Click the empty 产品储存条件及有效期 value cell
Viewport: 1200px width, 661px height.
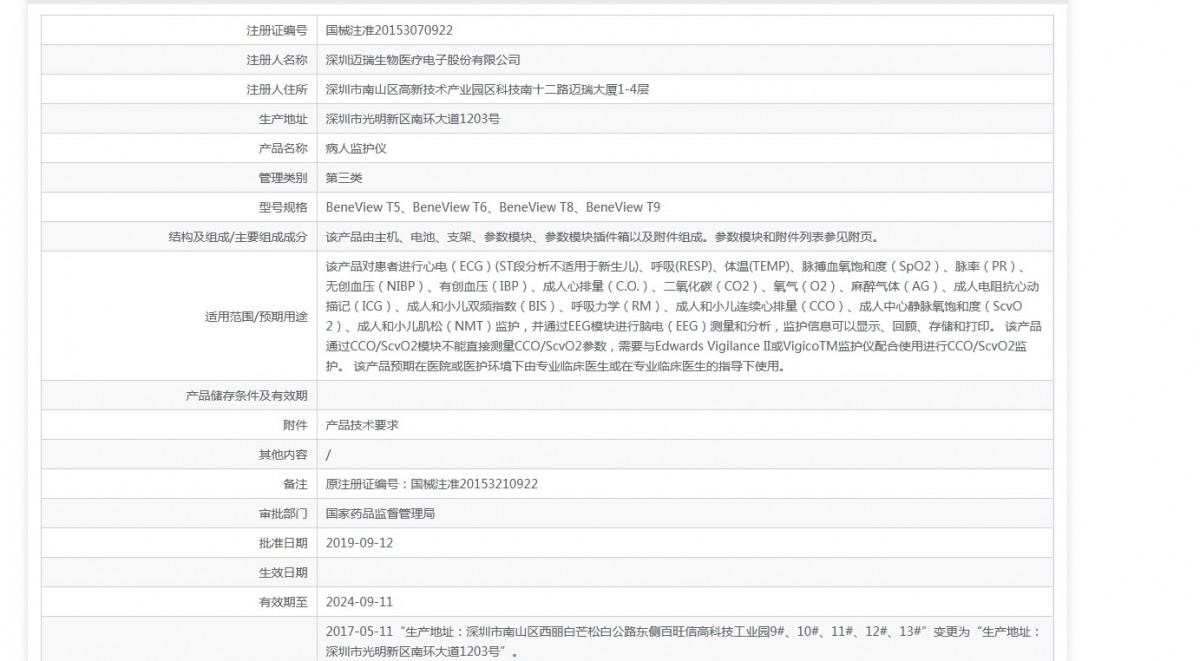[685, 395]
